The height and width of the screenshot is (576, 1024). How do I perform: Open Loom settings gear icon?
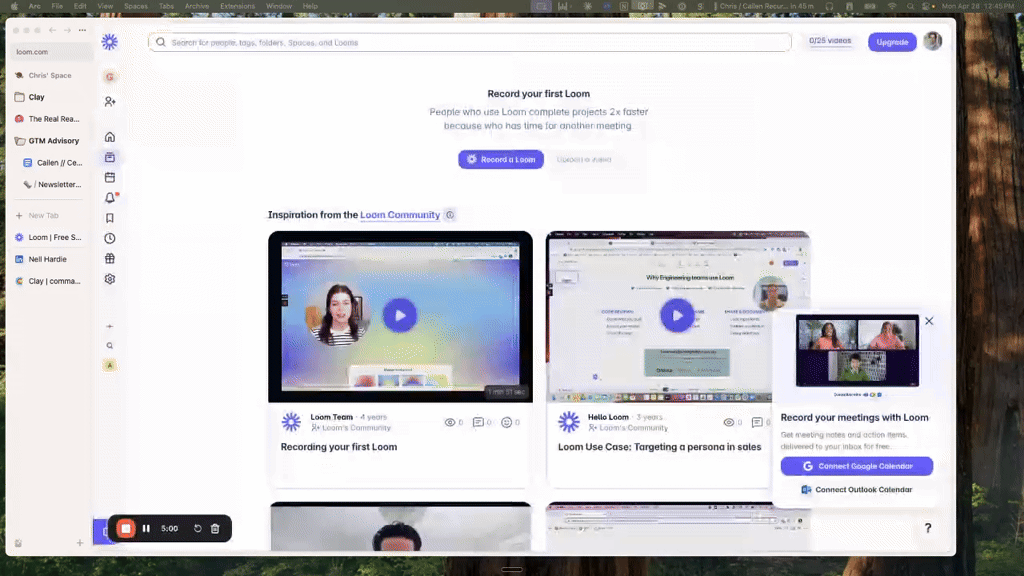pyautogui.click(x=110, y=279)
